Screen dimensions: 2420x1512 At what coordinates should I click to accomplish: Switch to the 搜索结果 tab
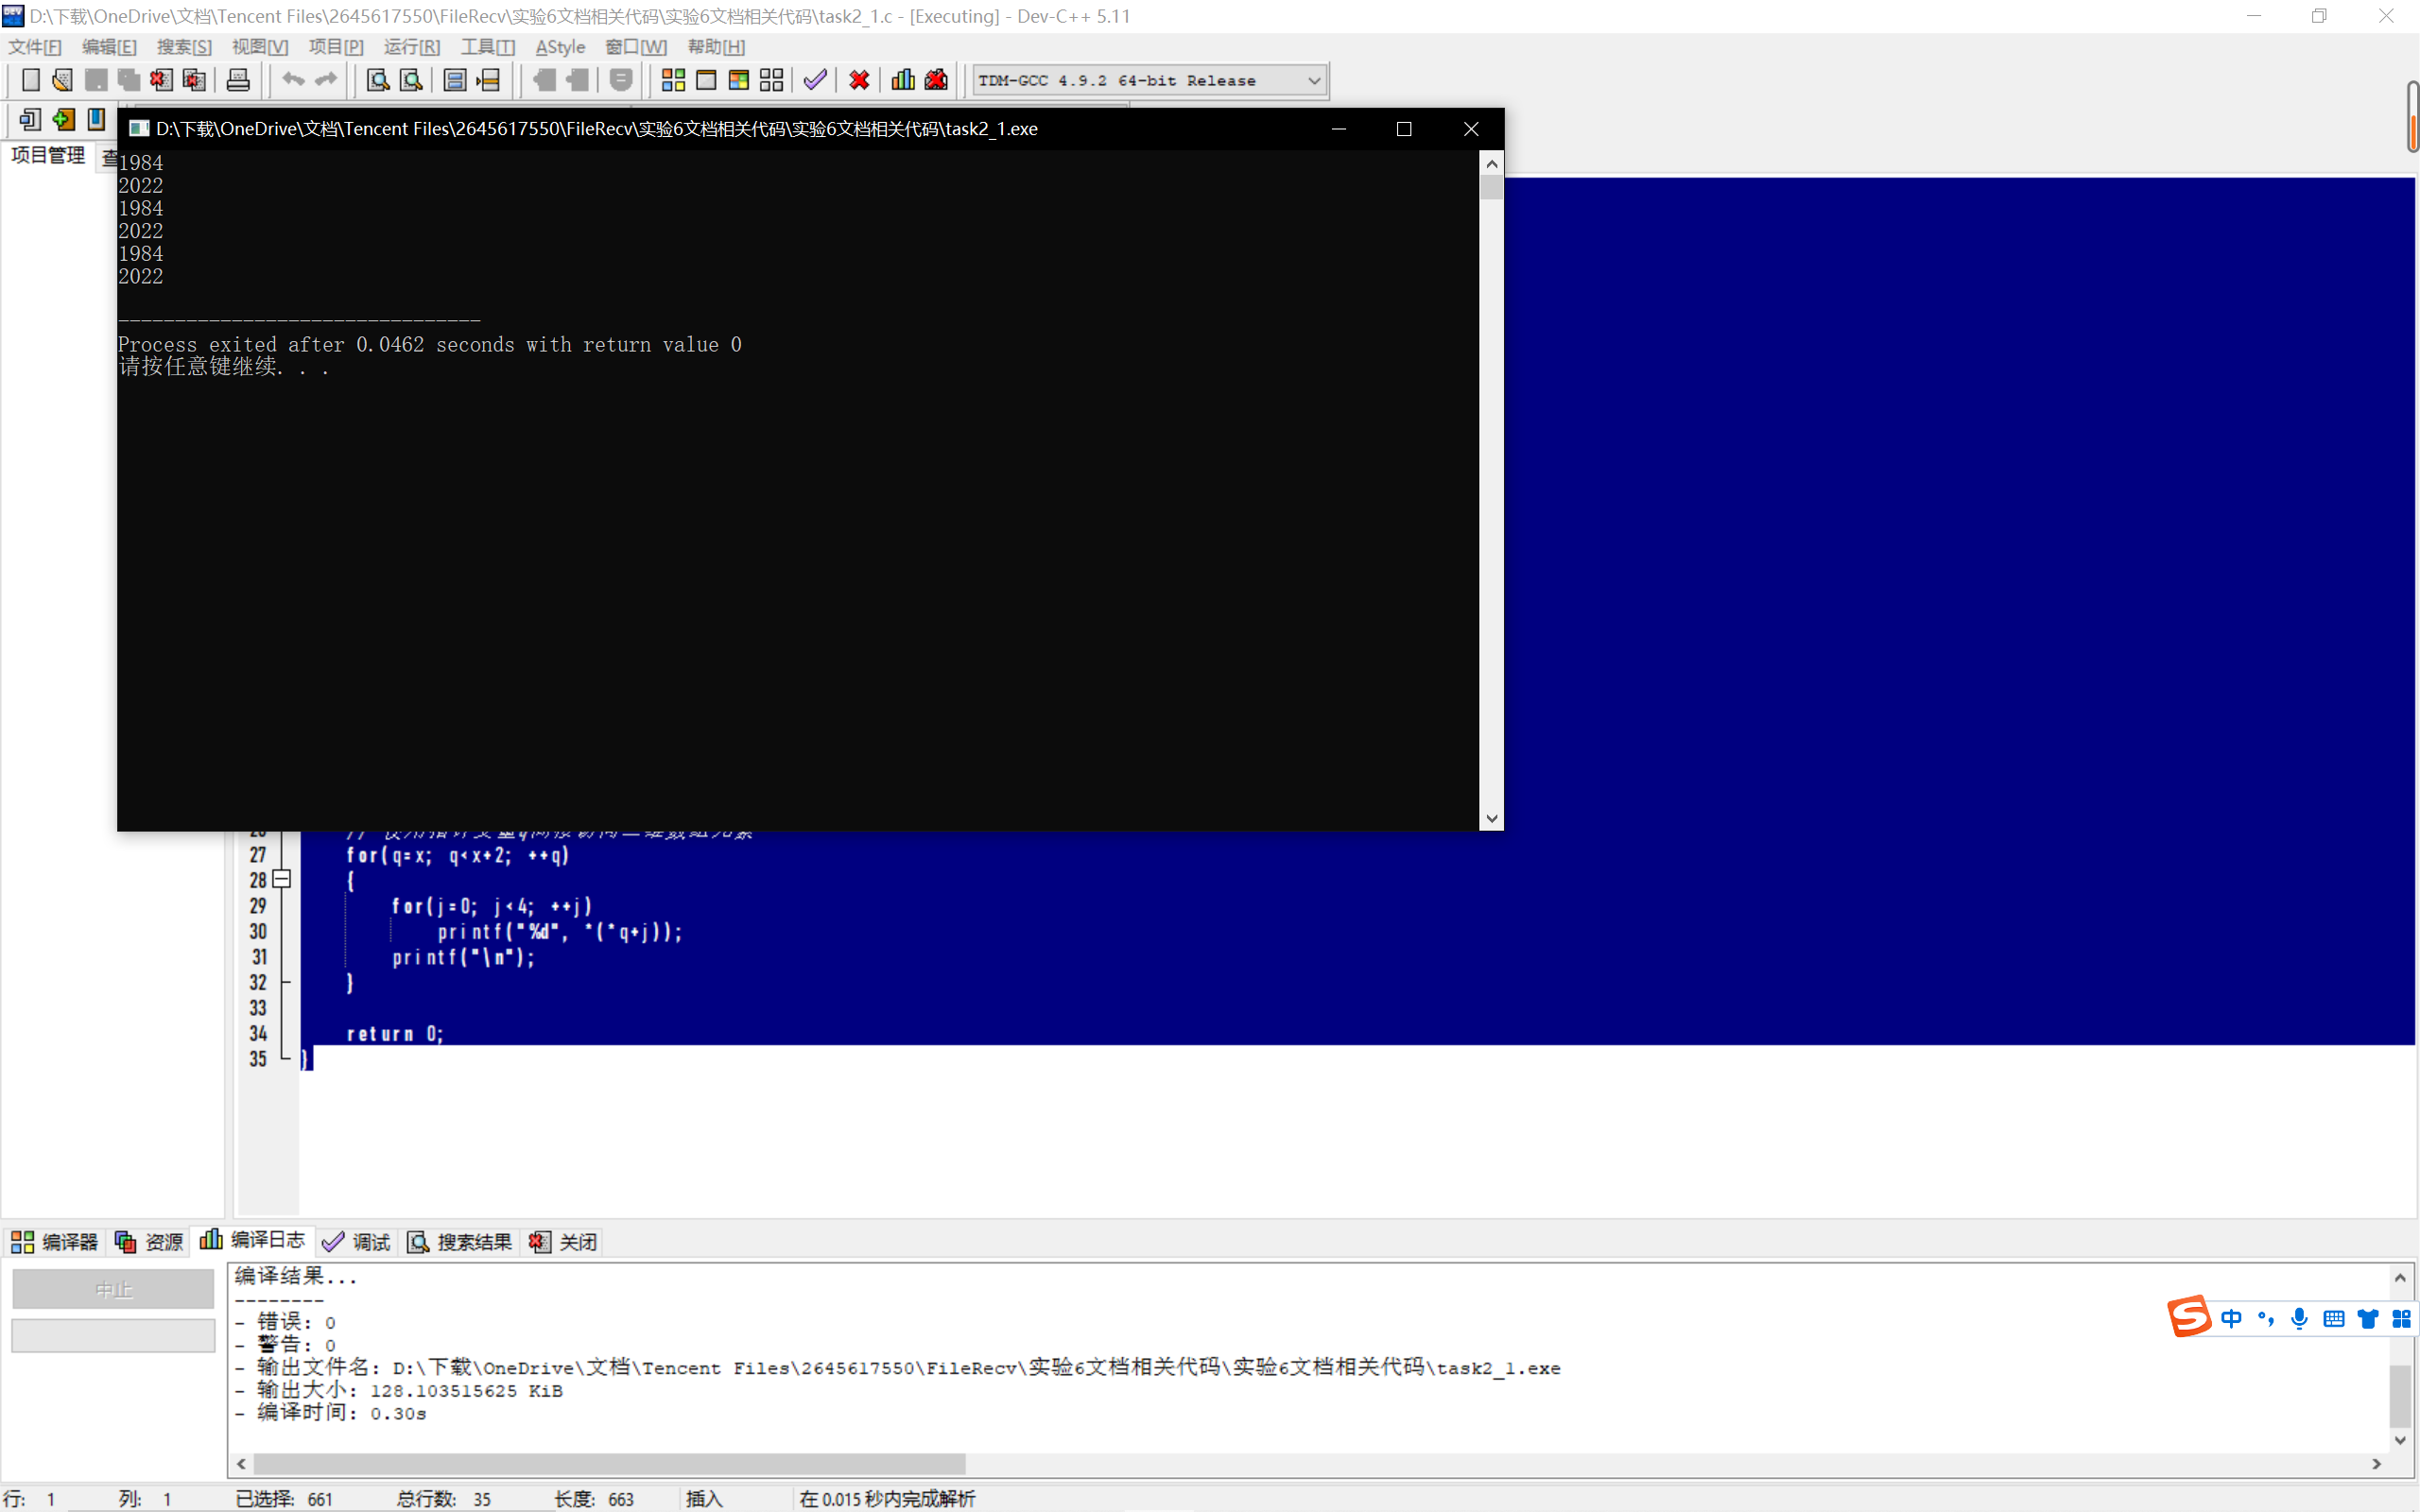click(x=460, y=1242)
